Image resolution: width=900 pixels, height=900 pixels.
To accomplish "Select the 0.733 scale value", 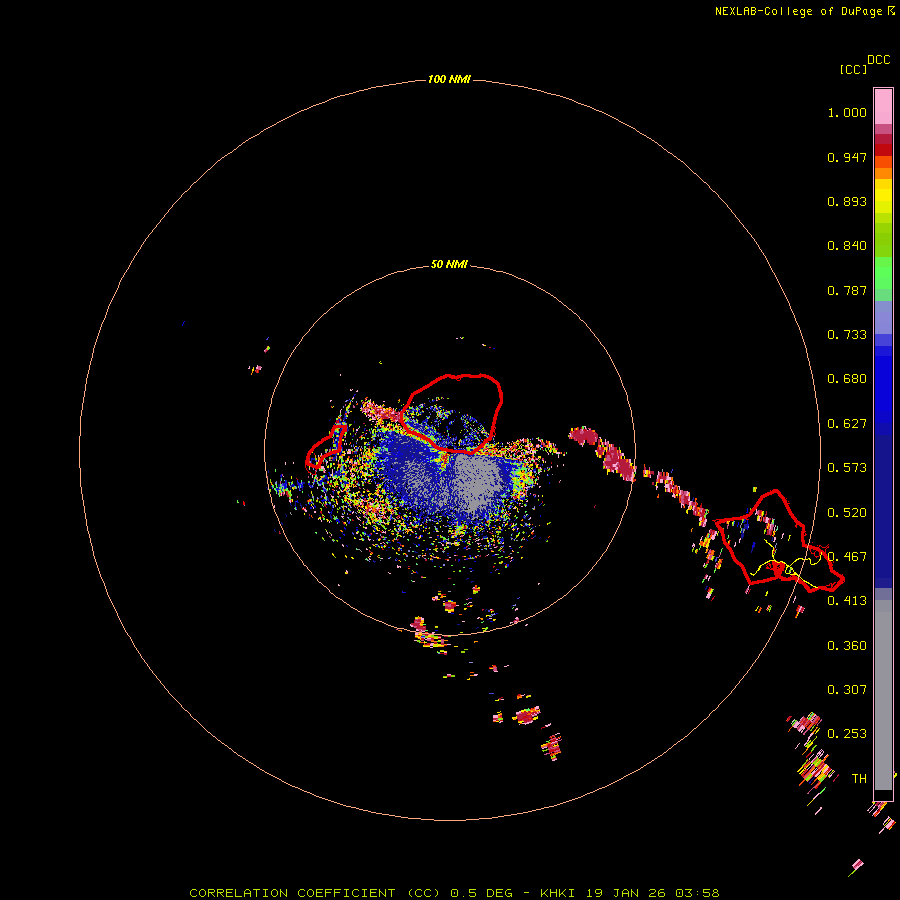I will (x=847, y=335).
